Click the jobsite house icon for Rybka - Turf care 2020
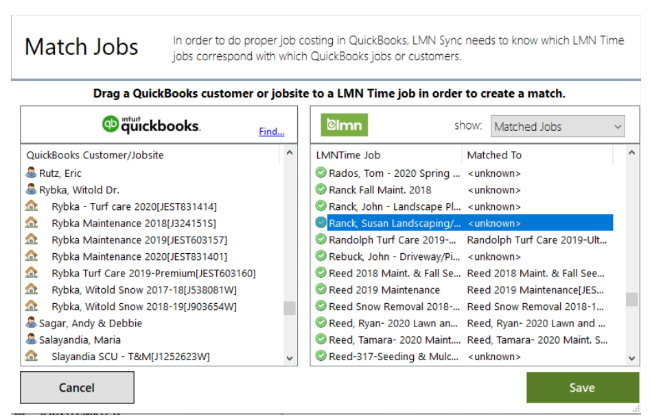The height and width of the screenshot is (418, 654). tap(31, 206)
